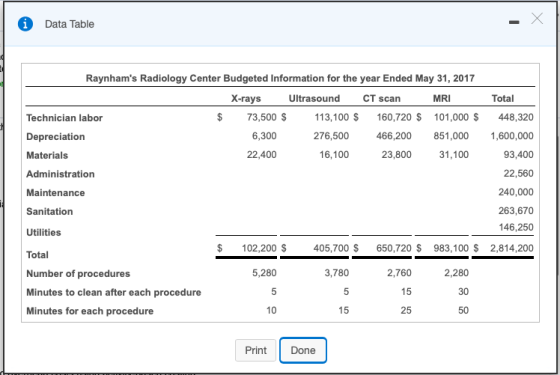Click CT scan materials value 23,800
Image resolution: width=560 pixels, height=375 pixels.
tap(396, 155)
